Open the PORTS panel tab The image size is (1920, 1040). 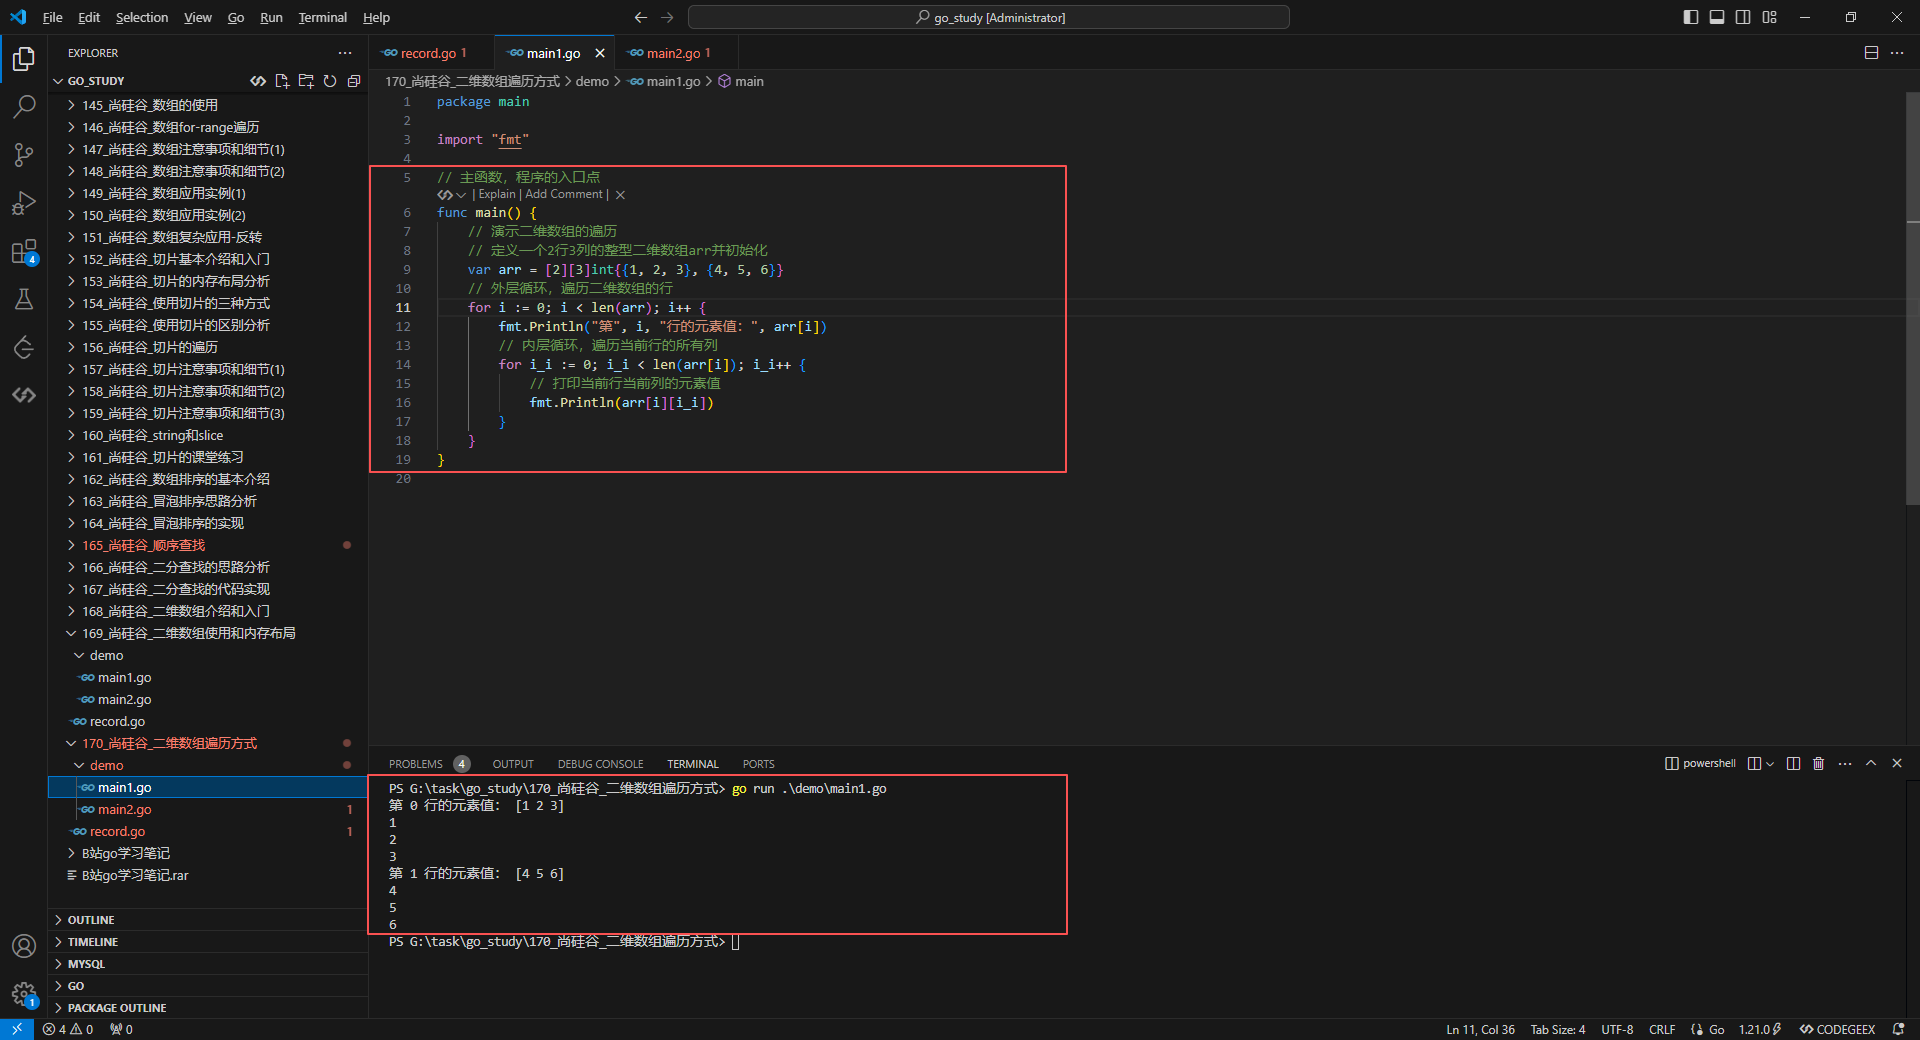759,764
